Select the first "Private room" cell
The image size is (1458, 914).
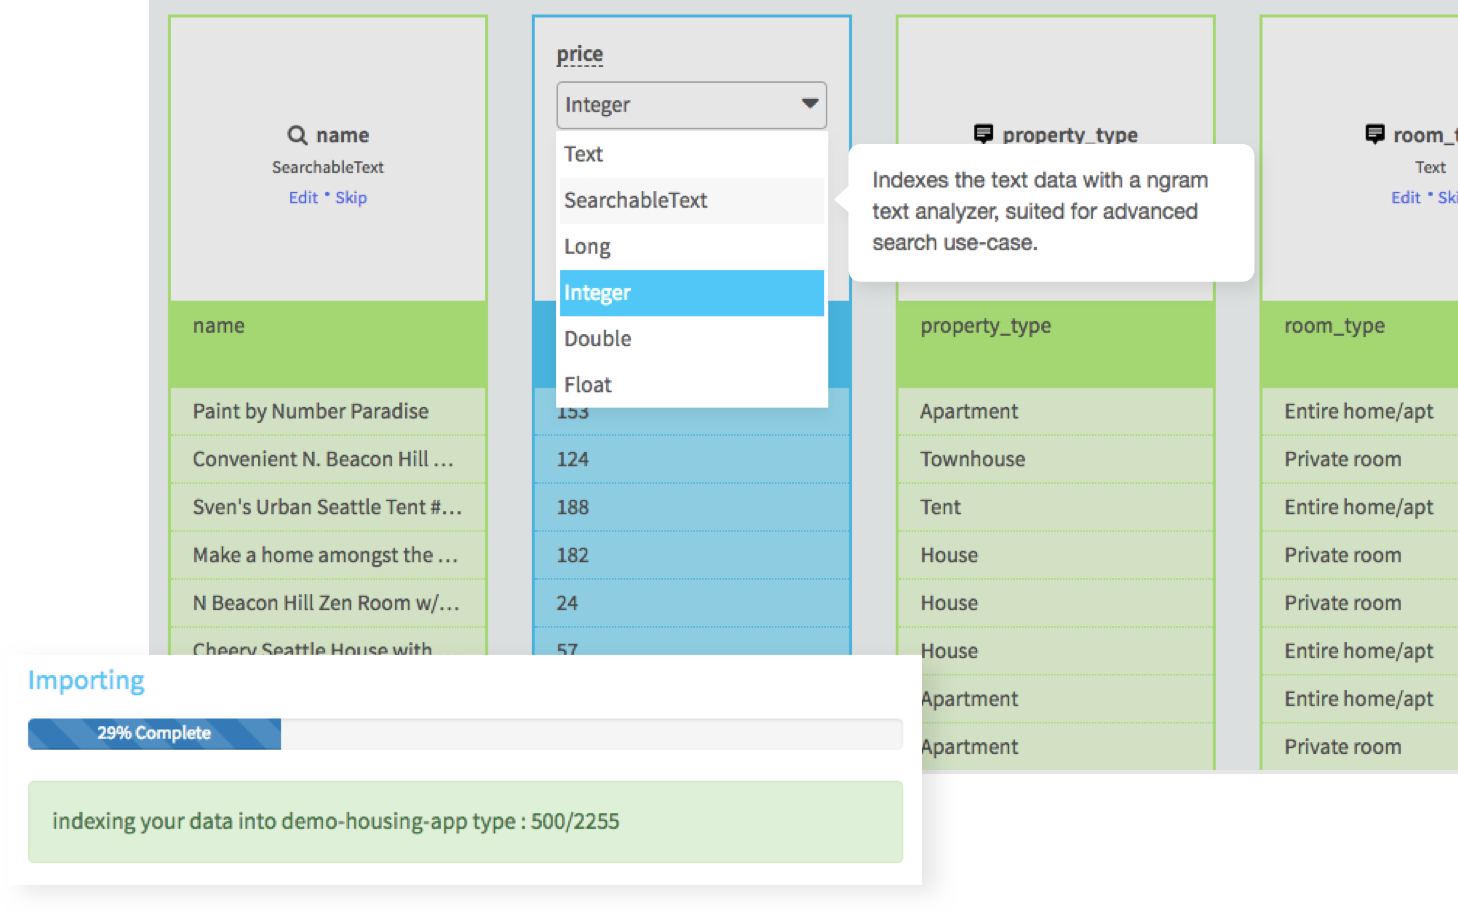pos(1343,459)
